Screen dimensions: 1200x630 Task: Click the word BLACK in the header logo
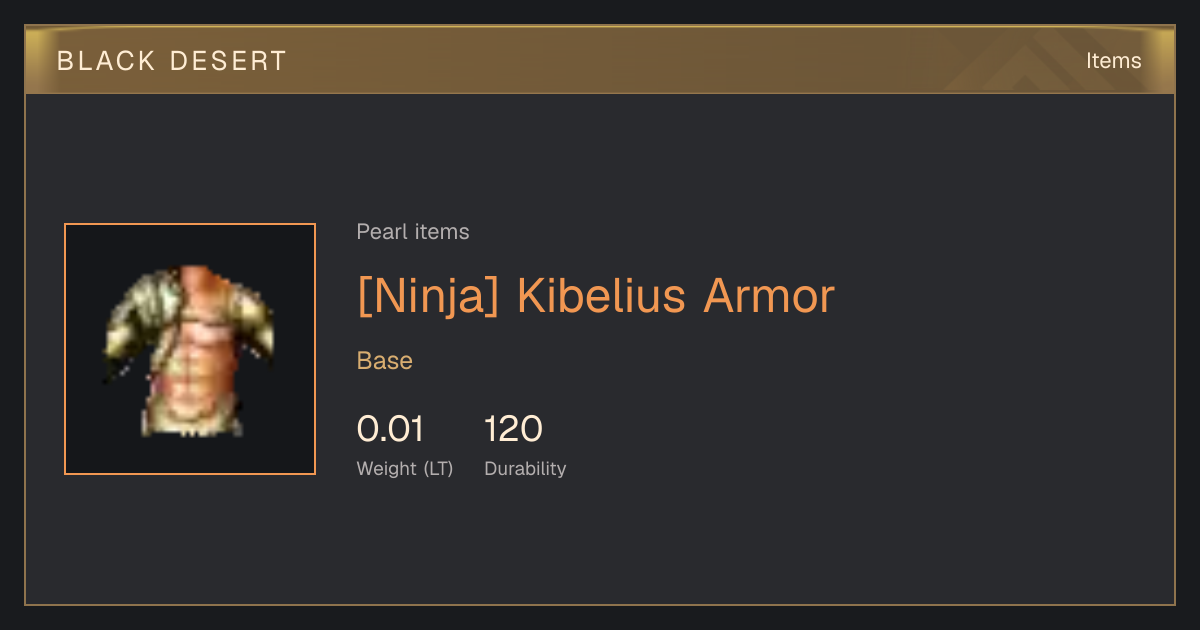pyautogui.click(x=107, y=61)
